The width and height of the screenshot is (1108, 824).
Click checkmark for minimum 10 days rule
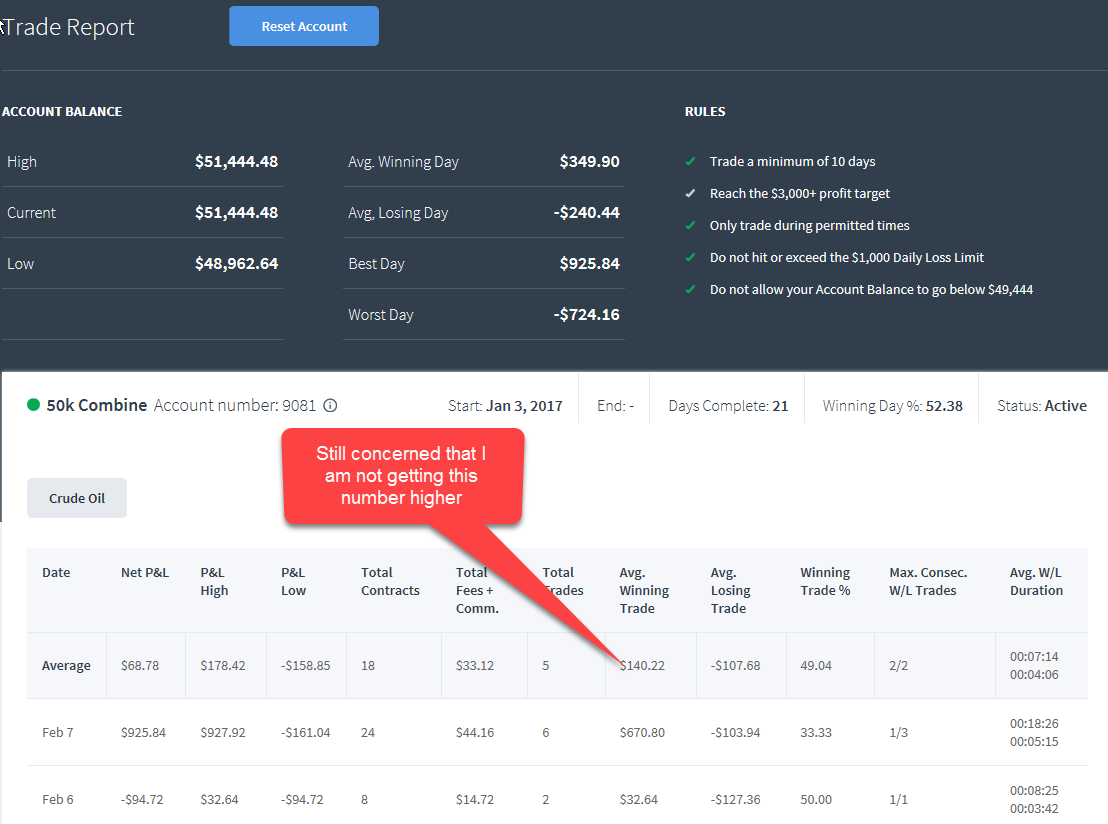(690, 161)
